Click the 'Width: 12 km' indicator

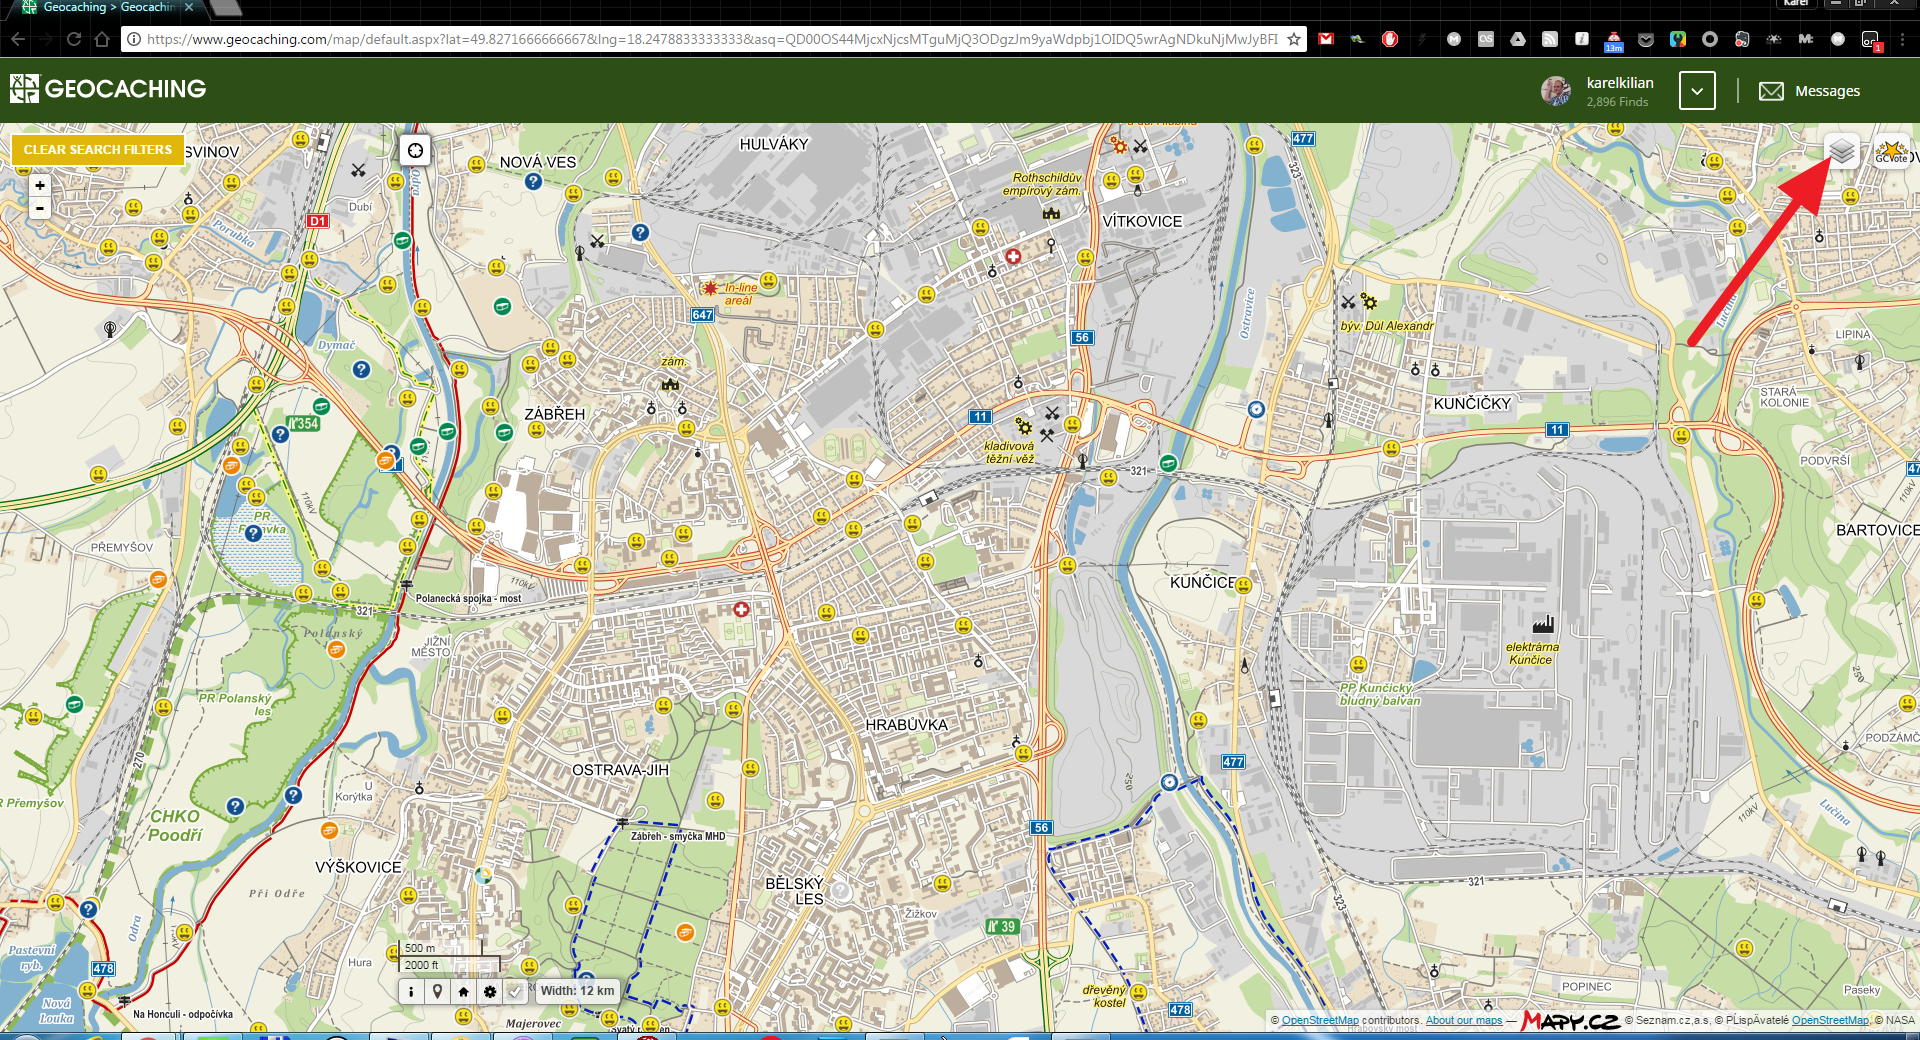(578, 991)
